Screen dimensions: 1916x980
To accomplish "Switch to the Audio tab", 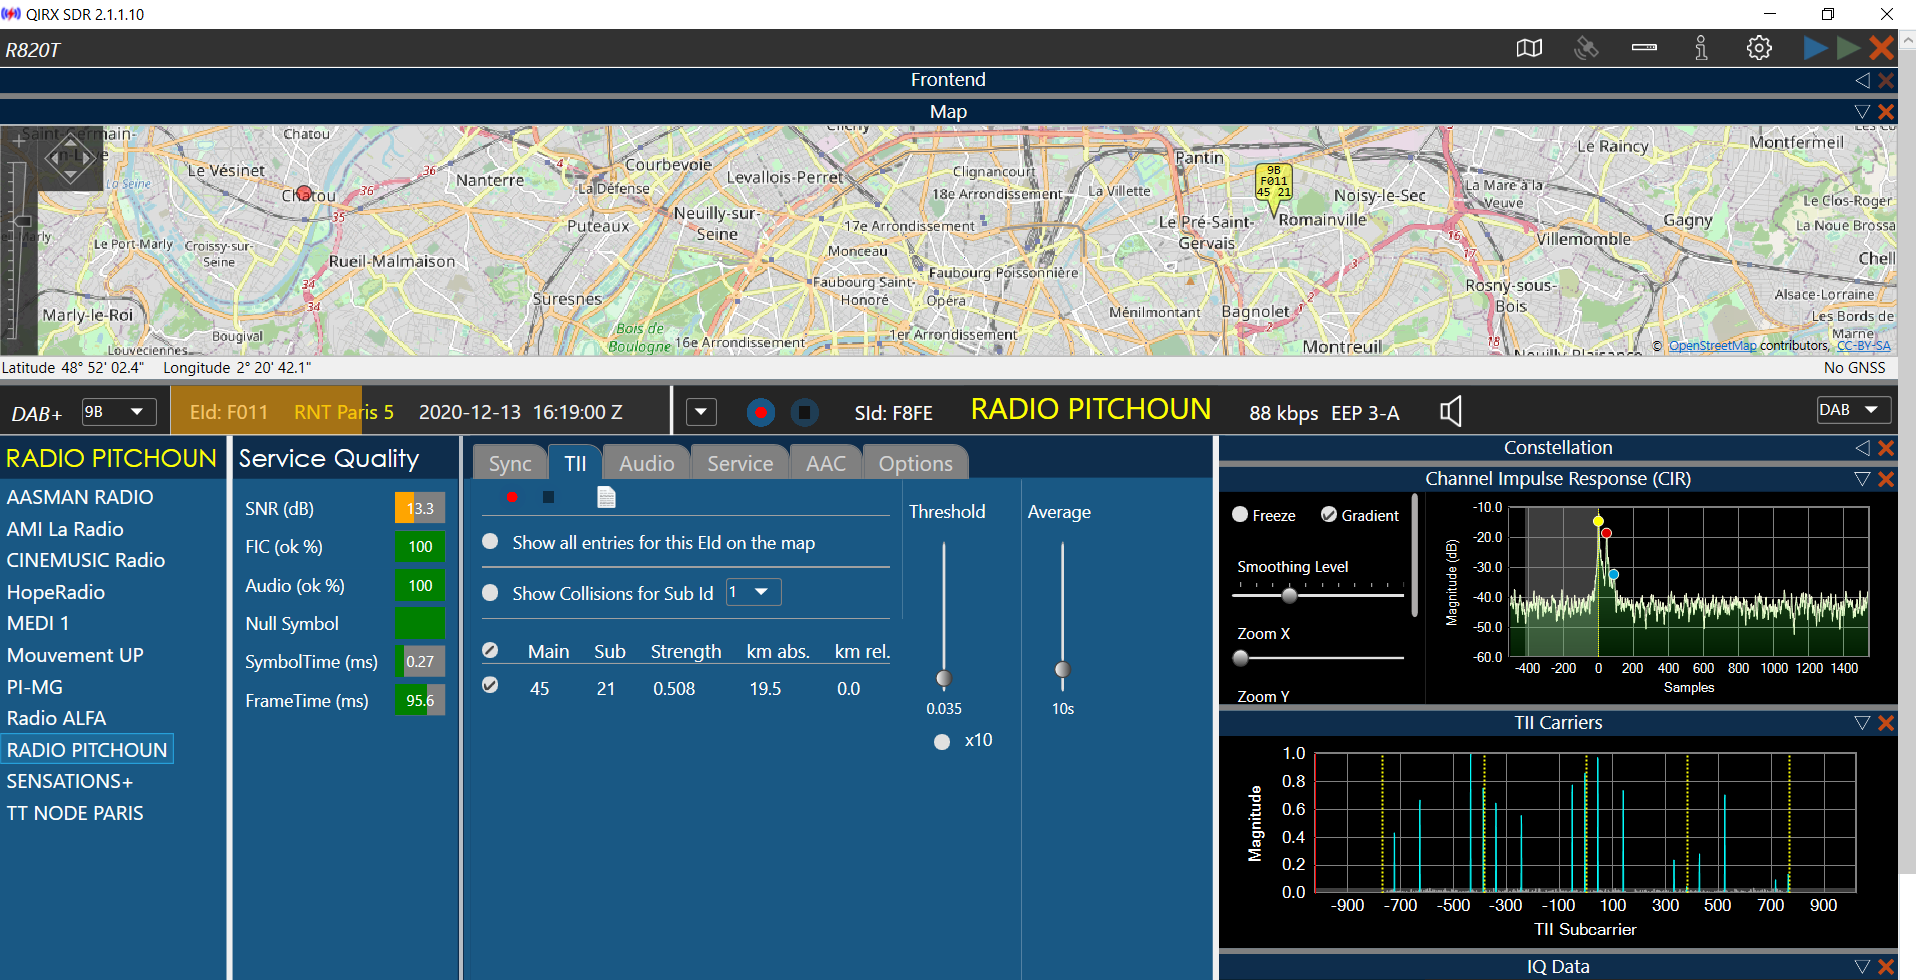I will (x=647, y=463).
